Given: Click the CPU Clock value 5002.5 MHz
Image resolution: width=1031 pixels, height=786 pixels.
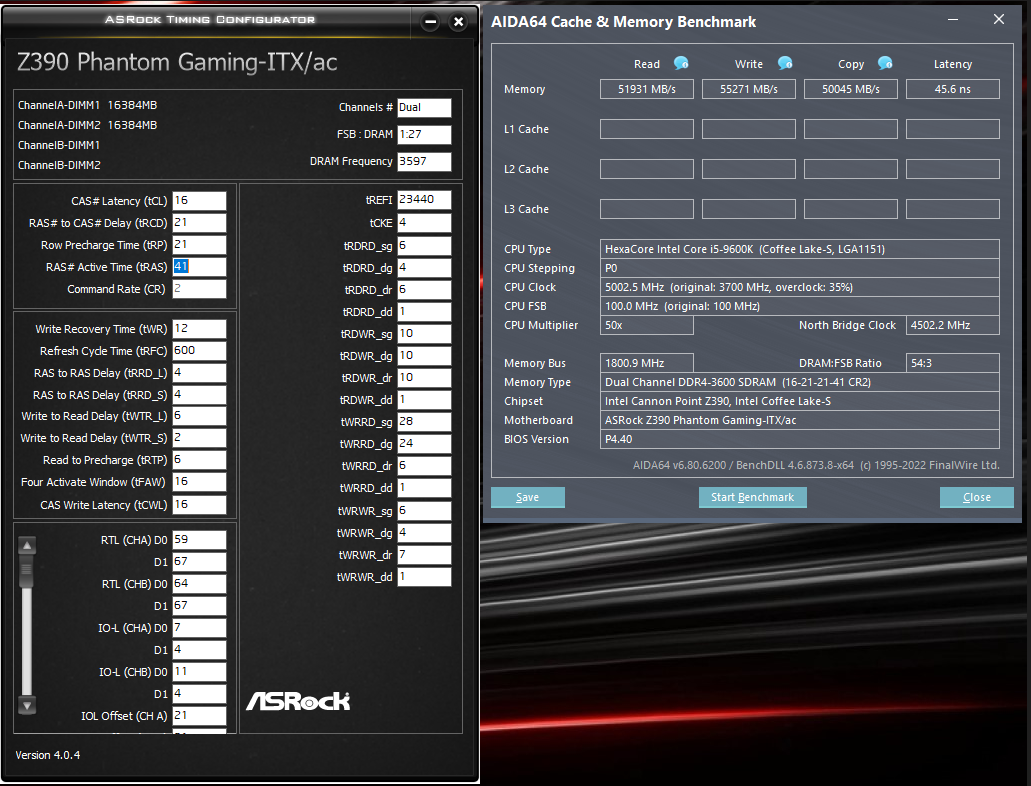Looking at the screenshot, I should [800, 287].
